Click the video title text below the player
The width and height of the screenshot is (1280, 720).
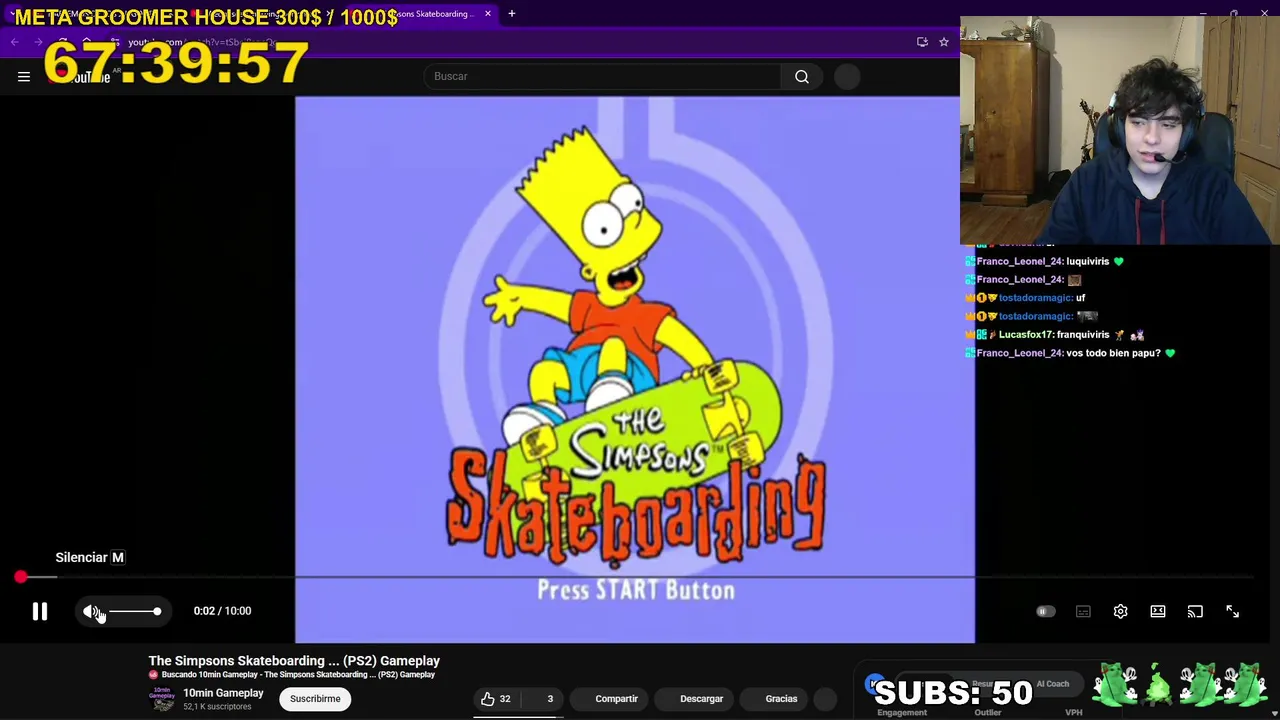(x=294, y=661)
